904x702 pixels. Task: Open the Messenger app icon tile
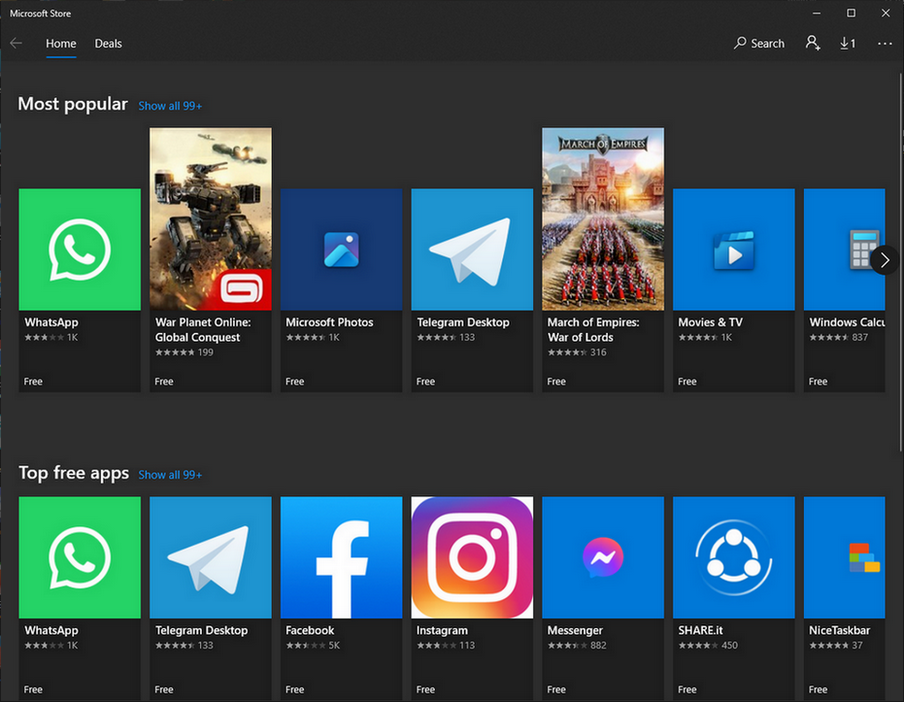click(603, 557)
